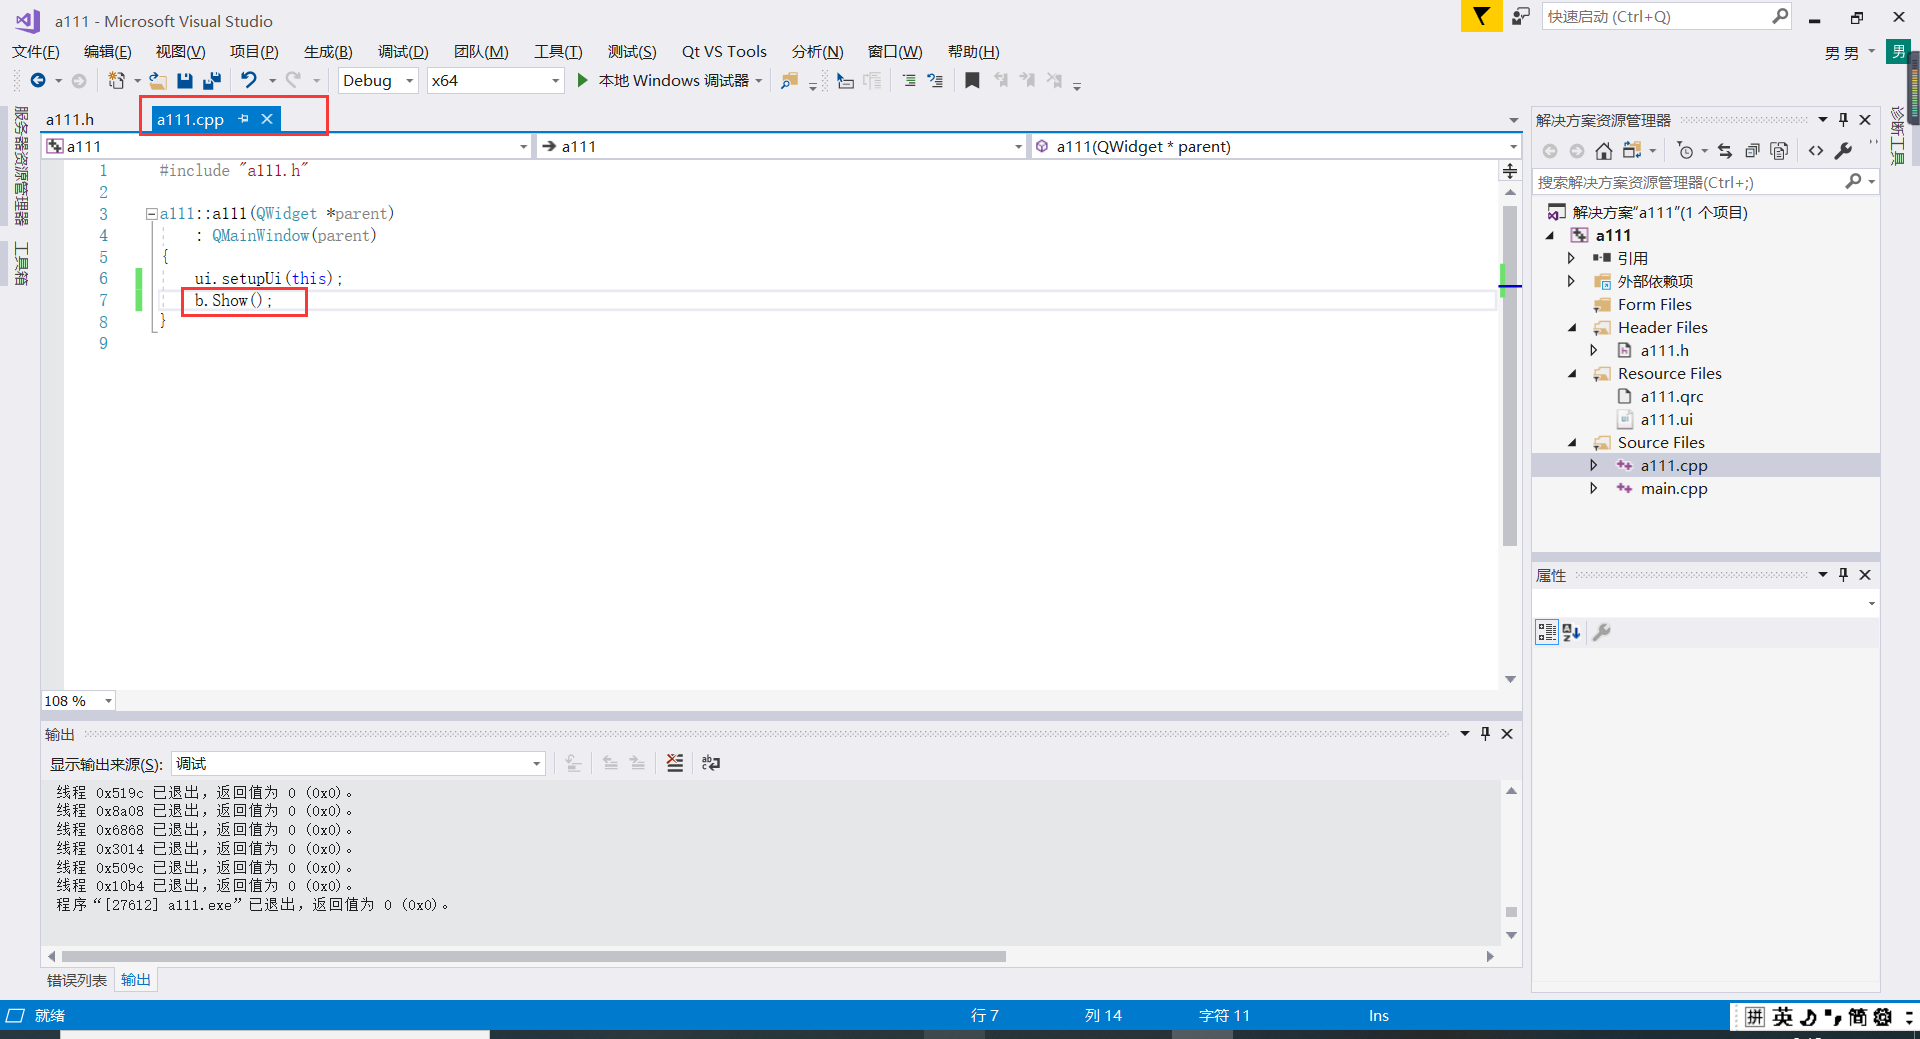Open the 108 % zoom level dropdown
Image resolution: width=1920 pixels, height=1039 pixels.
pyautogui.click(x=107, y=701)
